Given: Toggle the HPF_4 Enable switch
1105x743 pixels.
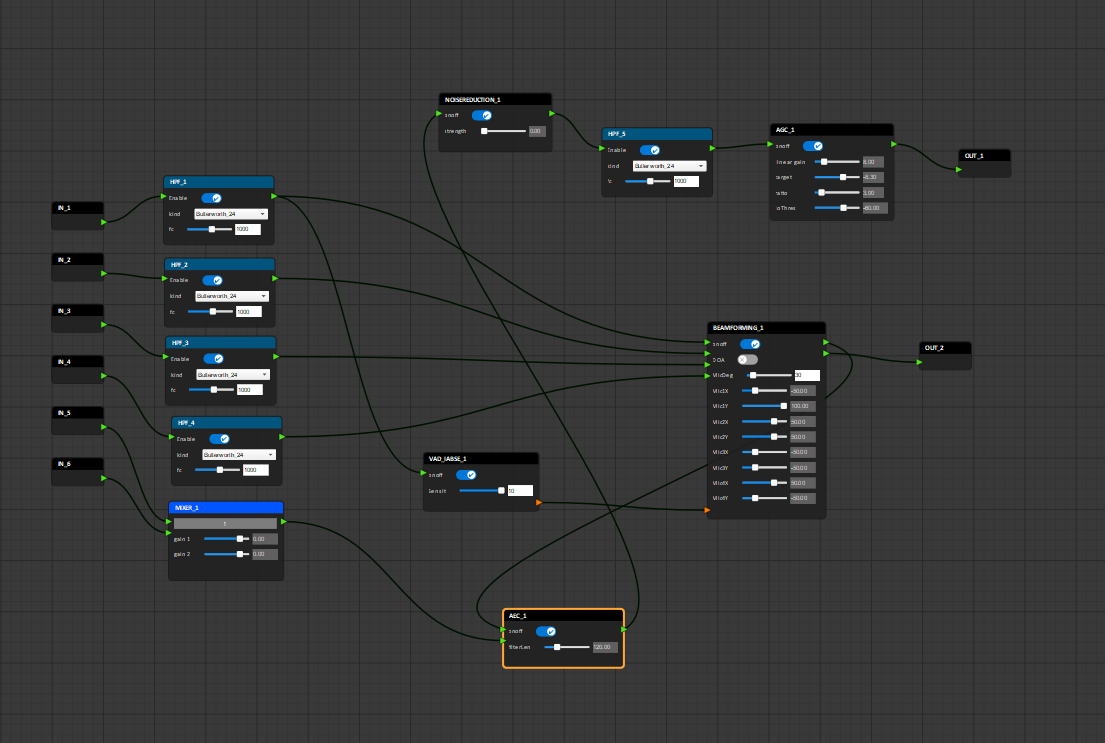Looking at the screenshot, I should [220, 438].
